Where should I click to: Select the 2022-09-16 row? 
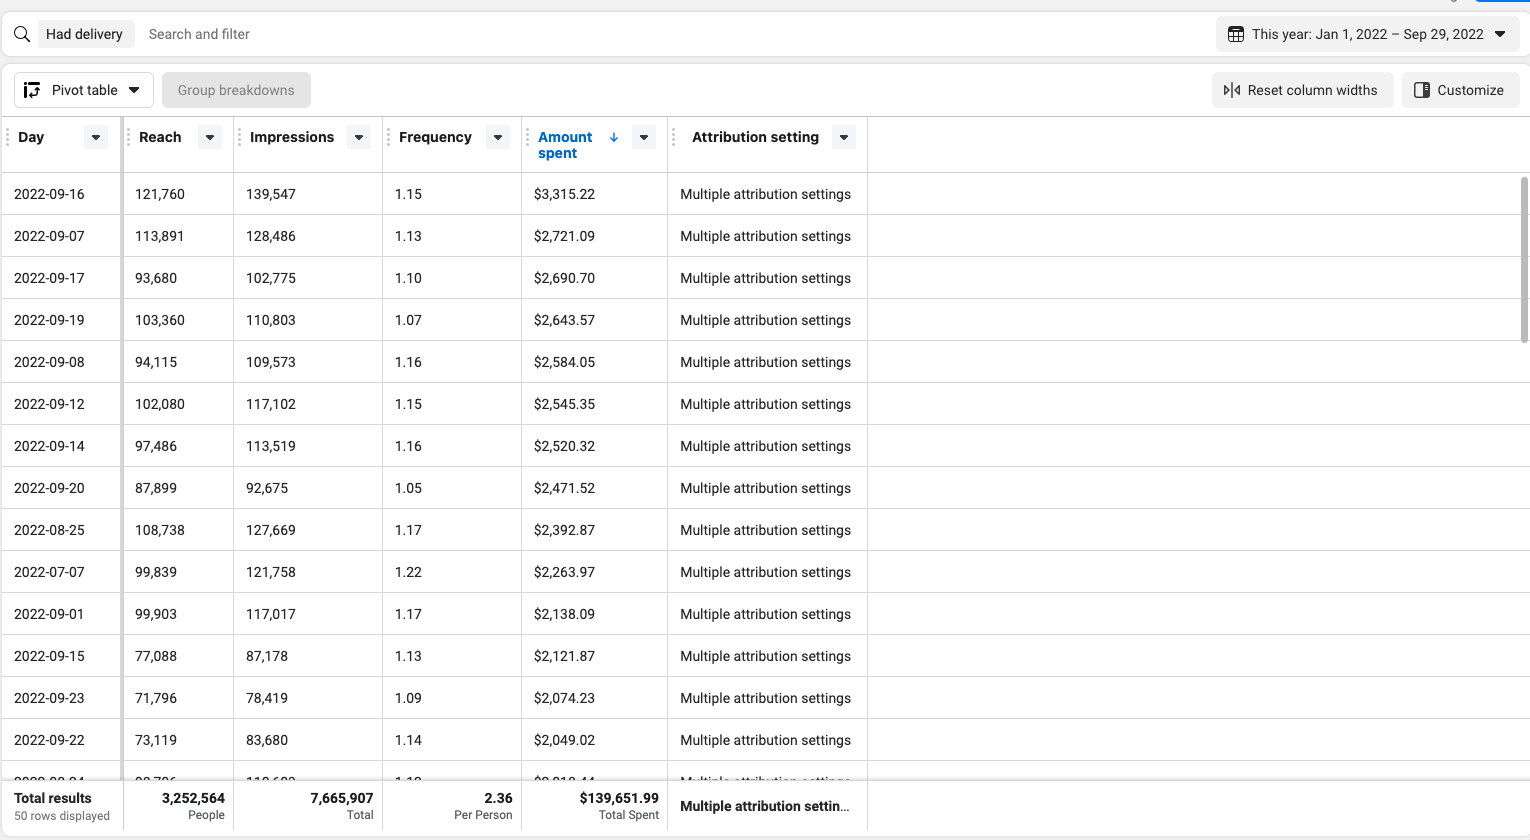[x=50, y=194]
